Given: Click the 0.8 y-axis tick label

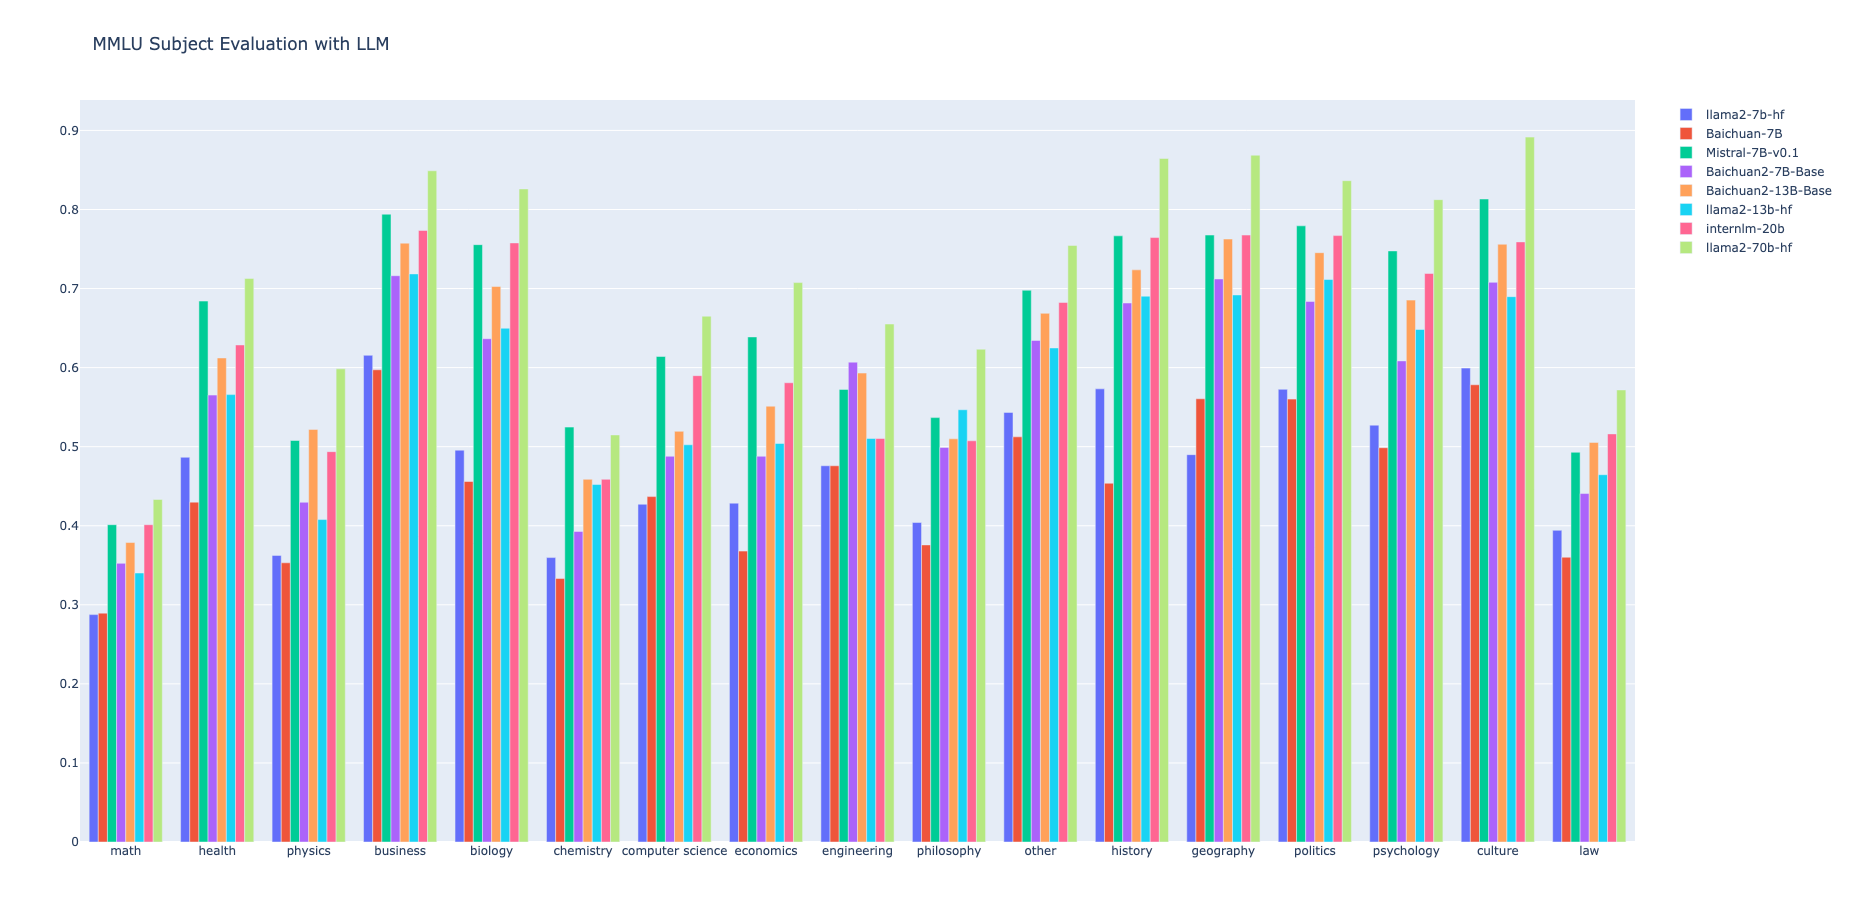Looking at the screenshot, I should pyautogui.click(x=69, y=210).
